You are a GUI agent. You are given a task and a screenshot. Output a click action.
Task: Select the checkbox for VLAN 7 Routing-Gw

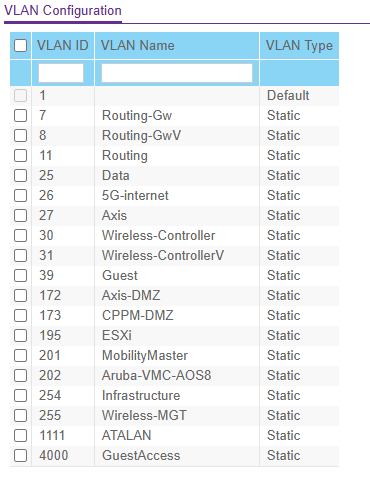click(20, 116)
